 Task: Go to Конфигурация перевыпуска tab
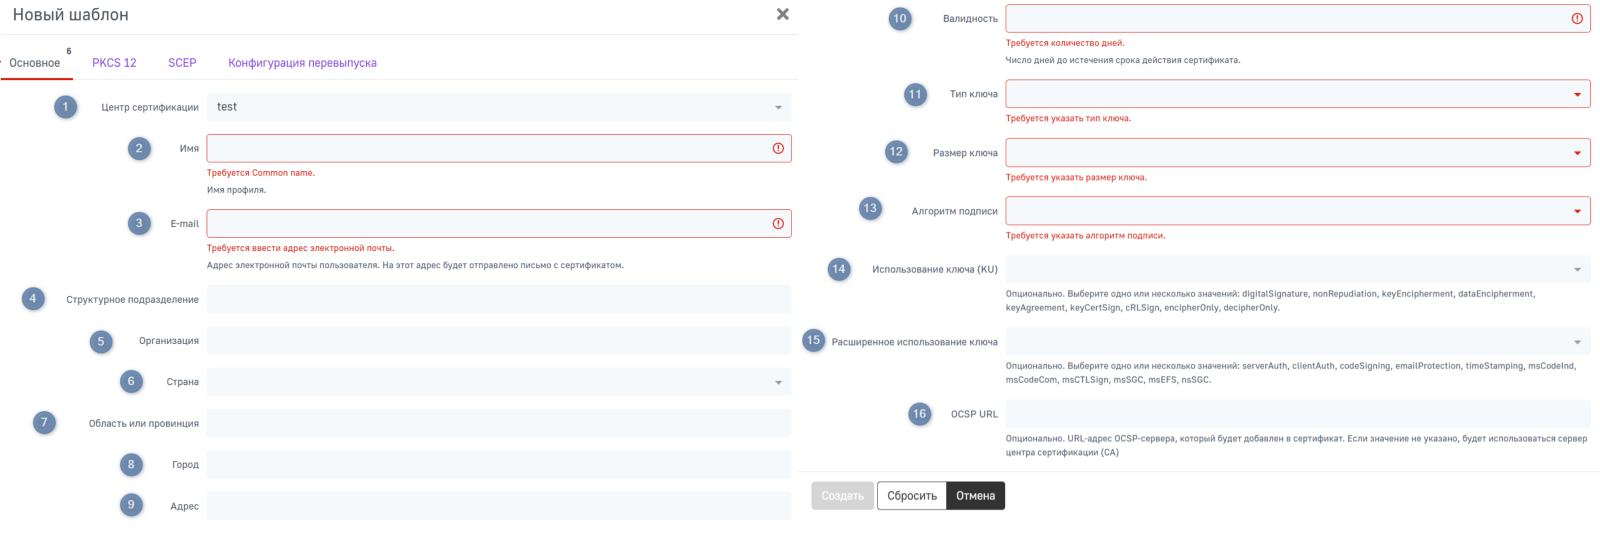click(x=302, y=63)
